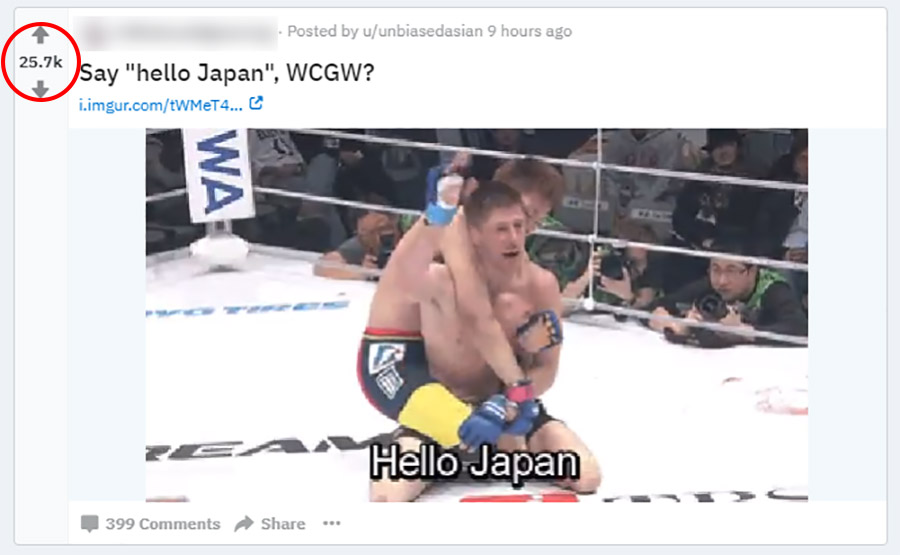Click the "Posted by" label text

click(323, 31)
